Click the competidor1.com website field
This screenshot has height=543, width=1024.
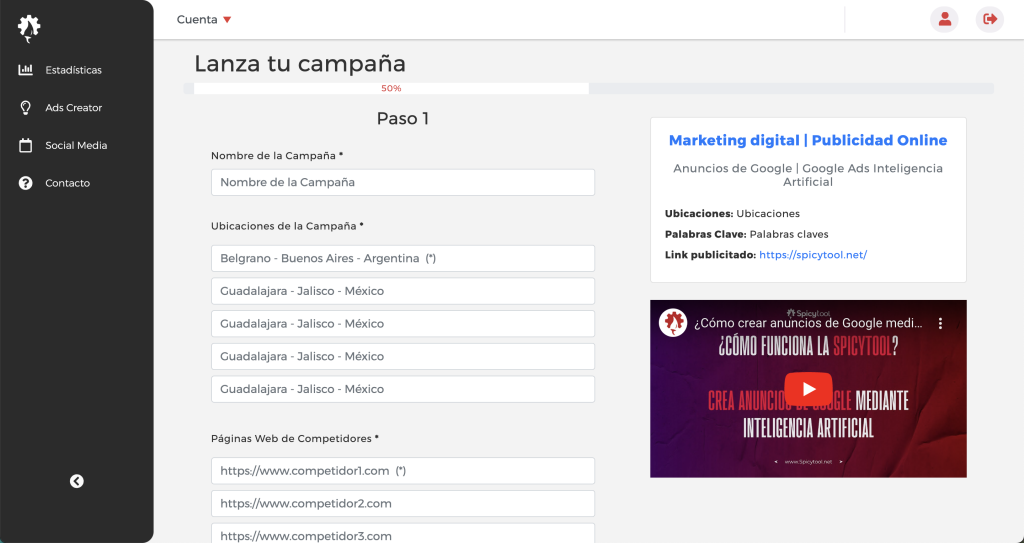[403, 470]
